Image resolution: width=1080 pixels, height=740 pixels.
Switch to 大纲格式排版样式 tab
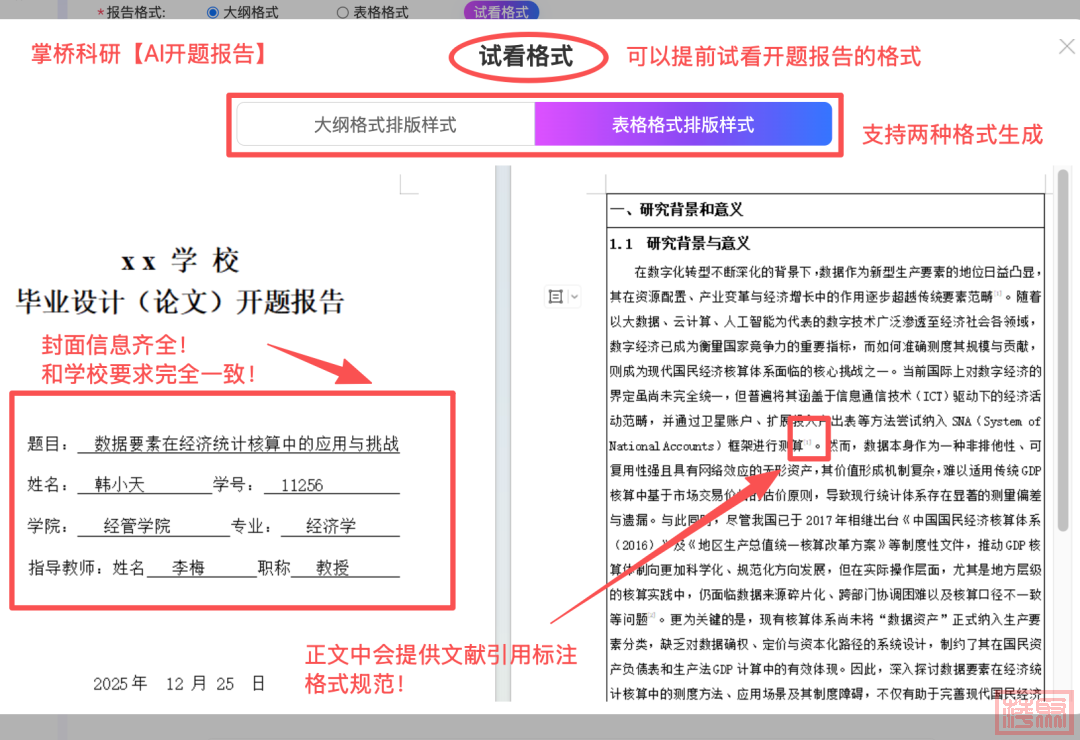tap(385, 125)
